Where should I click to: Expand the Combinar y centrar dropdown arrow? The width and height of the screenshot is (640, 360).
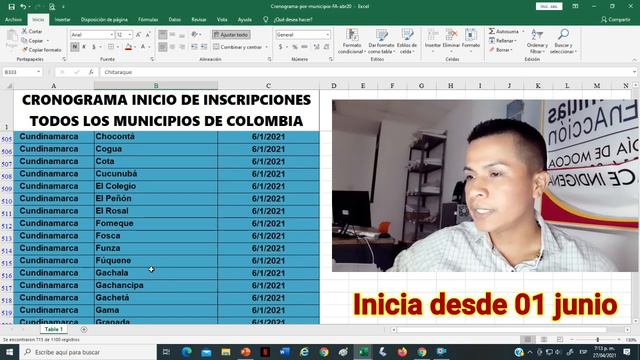click(267, 47)
